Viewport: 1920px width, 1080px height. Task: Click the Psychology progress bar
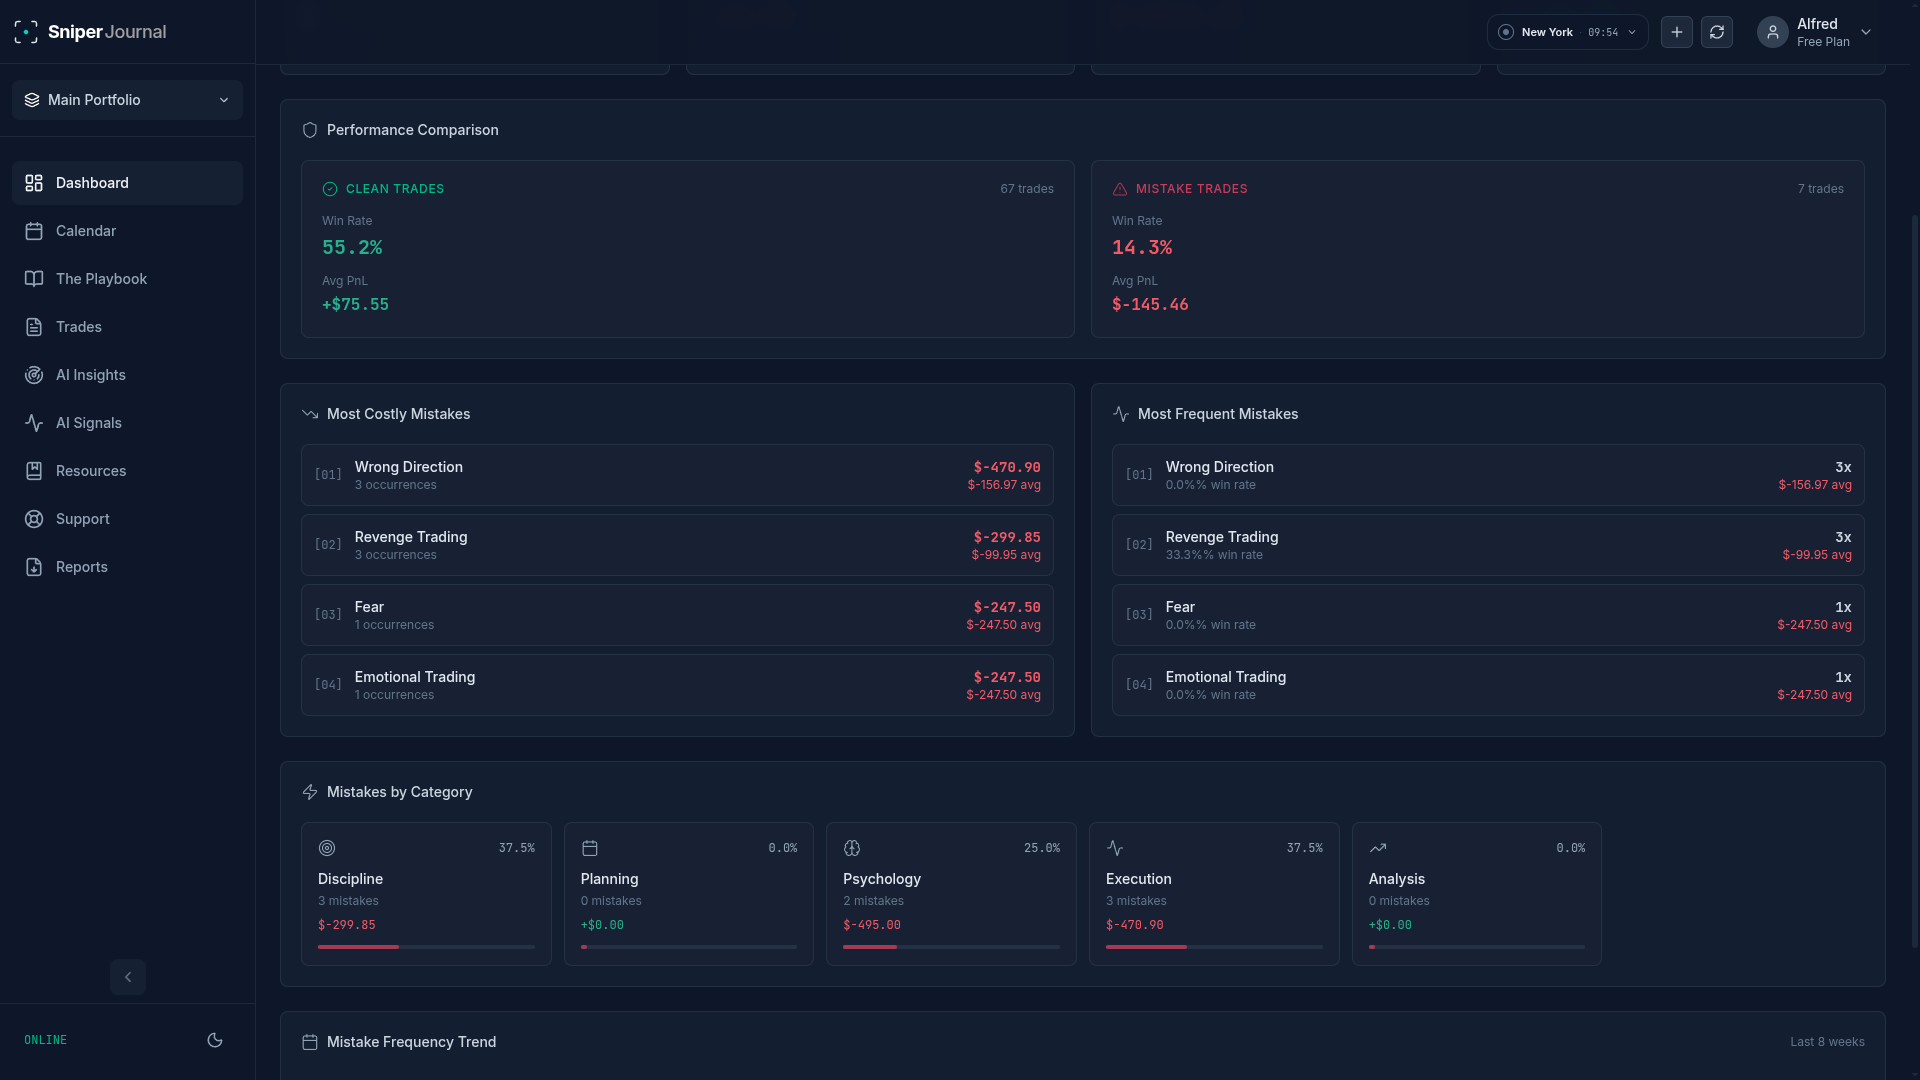tap(951, 947)
